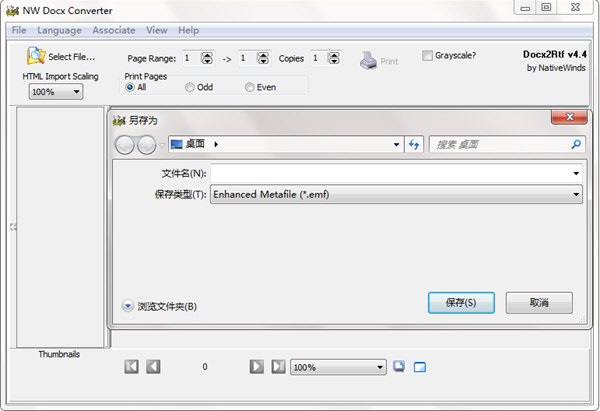Go to previous page arrow
The image size is (600, 411).
(153, 367)
